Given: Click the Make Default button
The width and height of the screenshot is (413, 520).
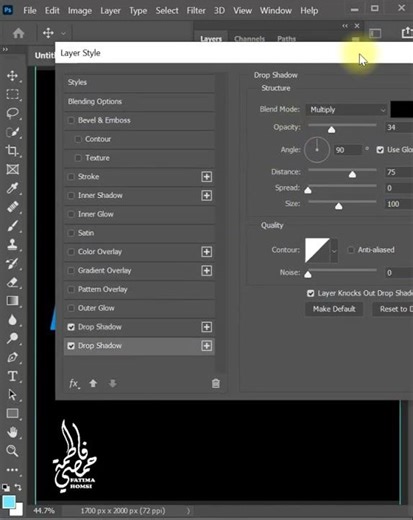Looking at the screenshot, I should (x=334, y=309).
